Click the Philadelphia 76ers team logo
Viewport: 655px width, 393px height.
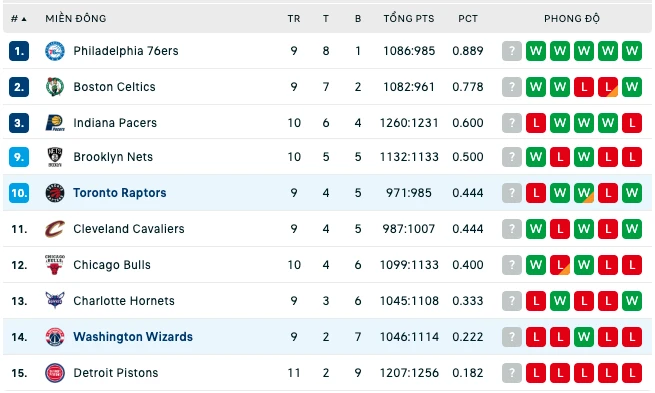coord(55,51)
